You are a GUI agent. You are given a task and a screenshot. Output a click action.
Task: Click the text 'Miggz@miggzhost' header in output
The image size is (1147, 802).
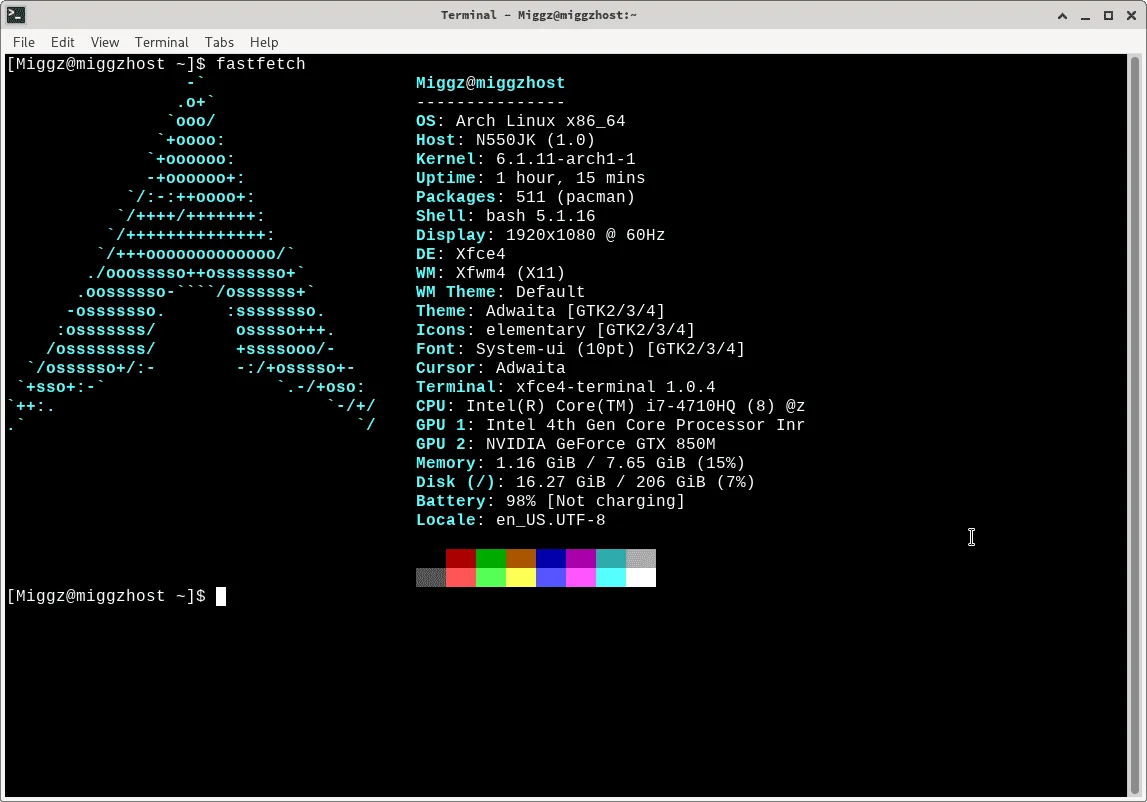click(x=490, y=83)
